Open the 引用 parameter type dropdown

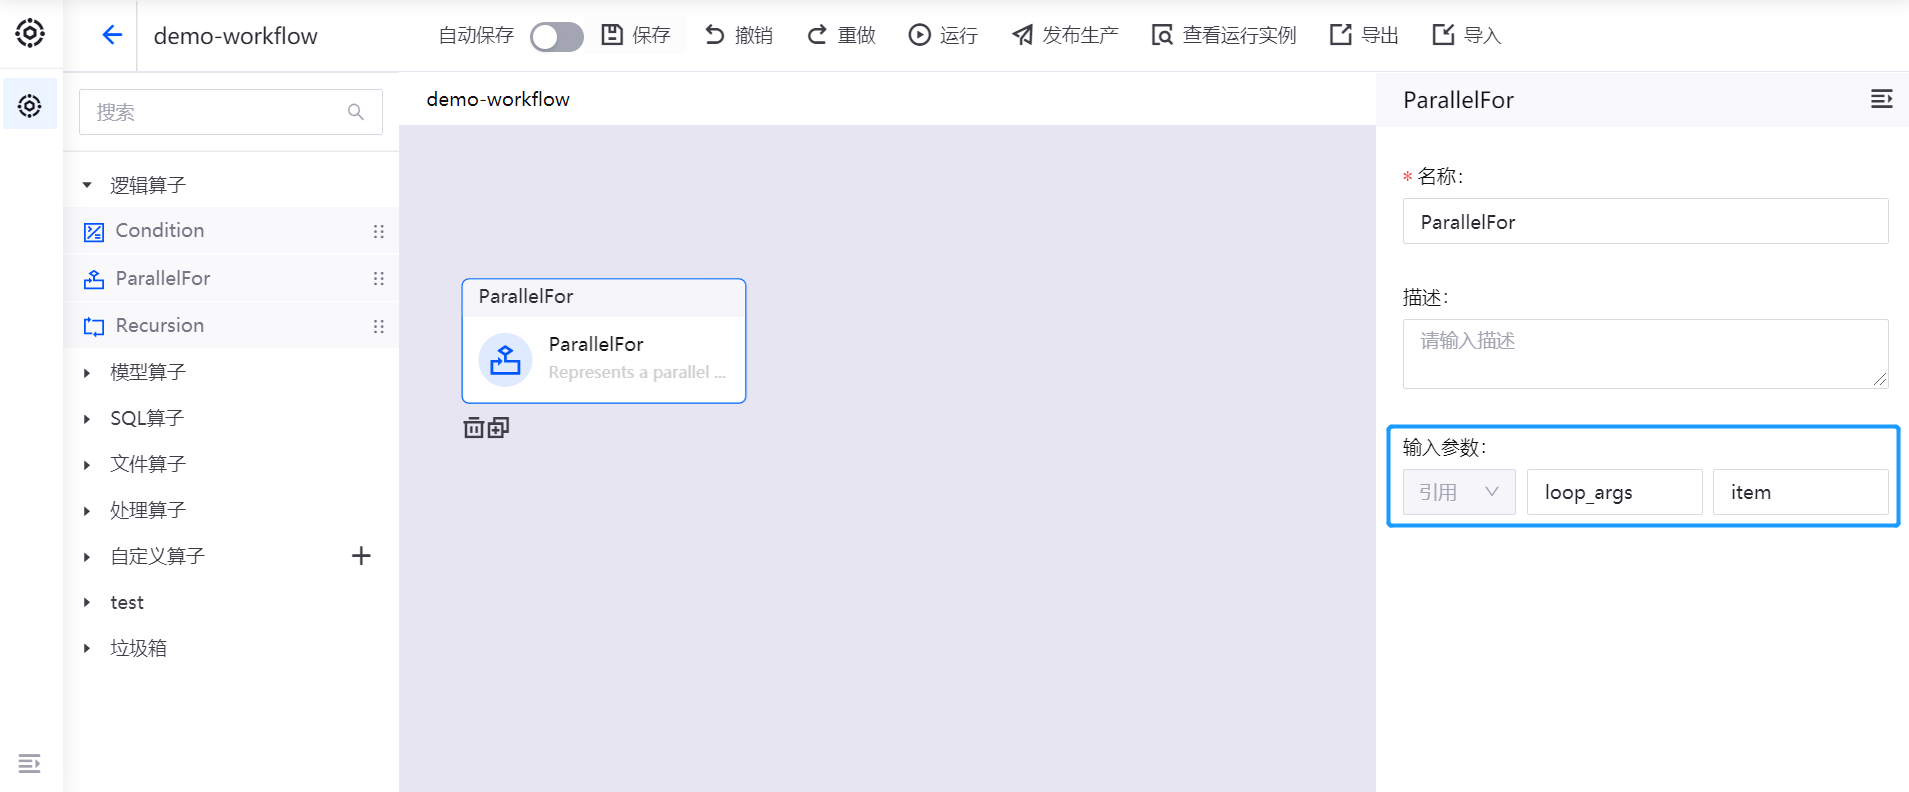pyautogui.click(x=1458, y=492)
